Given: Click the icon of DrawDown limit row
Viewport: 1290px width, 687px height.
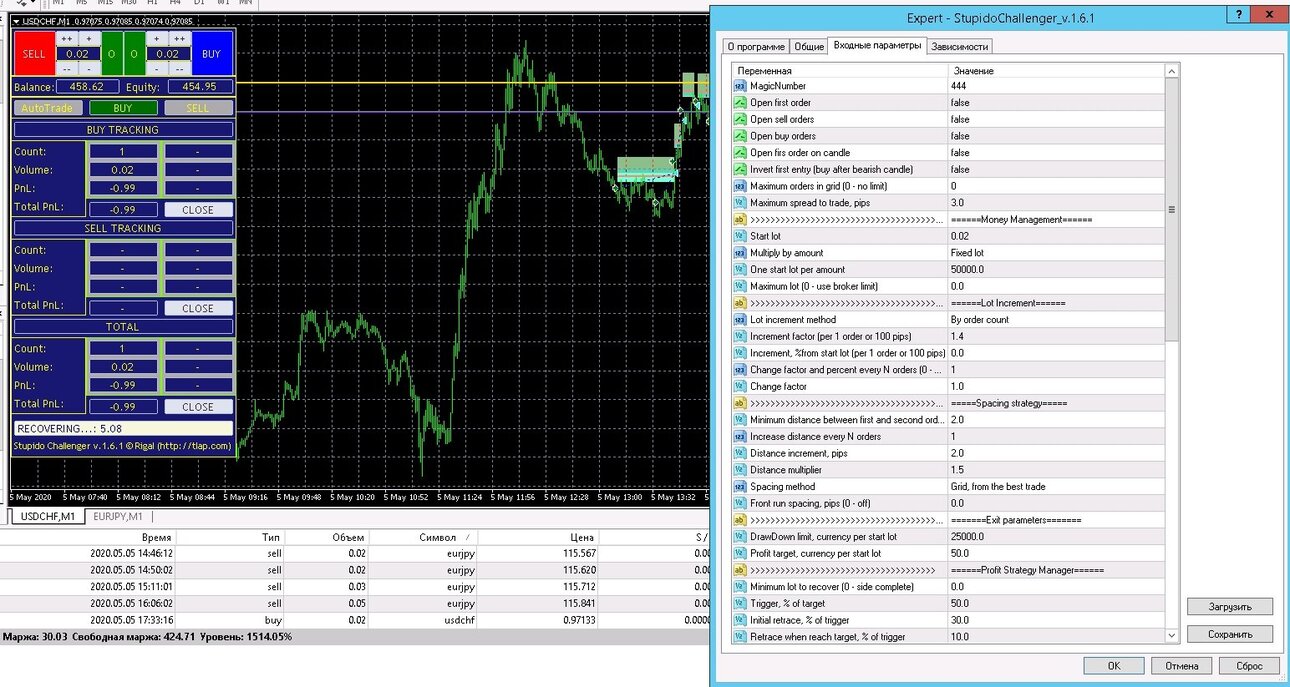Looking at the screenshot, I should tap(740, 536).
